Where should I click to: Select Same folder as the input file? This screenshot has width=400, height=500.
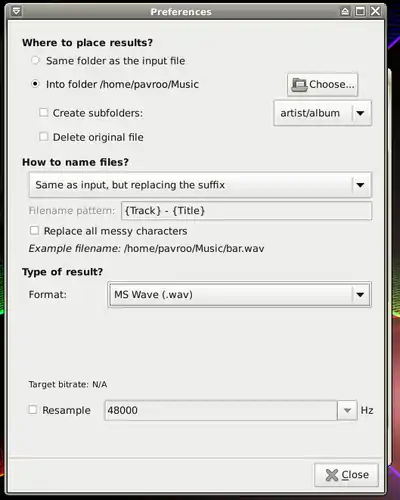click(35, 61)
